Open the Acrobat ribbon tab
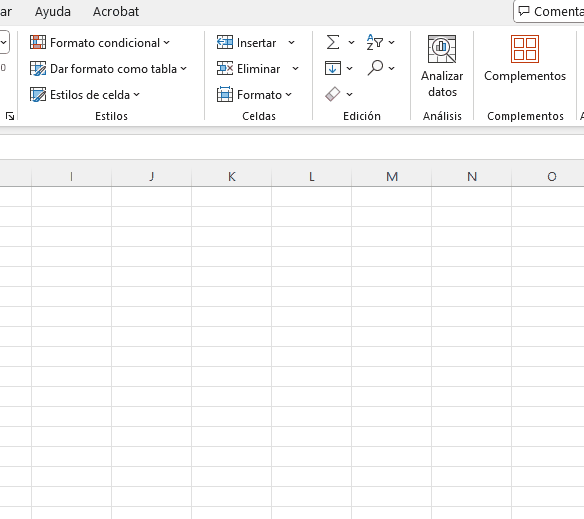The height and width of the screenshot is (519, 584). [x=116, y=12]
